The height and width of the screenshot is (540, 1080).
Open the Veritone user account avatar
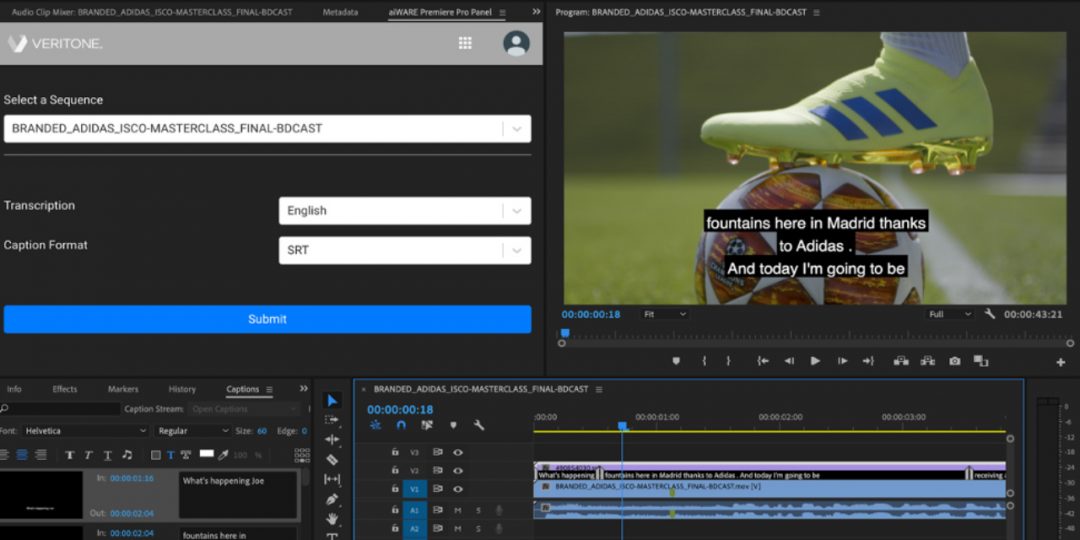(x=516, y=43)
